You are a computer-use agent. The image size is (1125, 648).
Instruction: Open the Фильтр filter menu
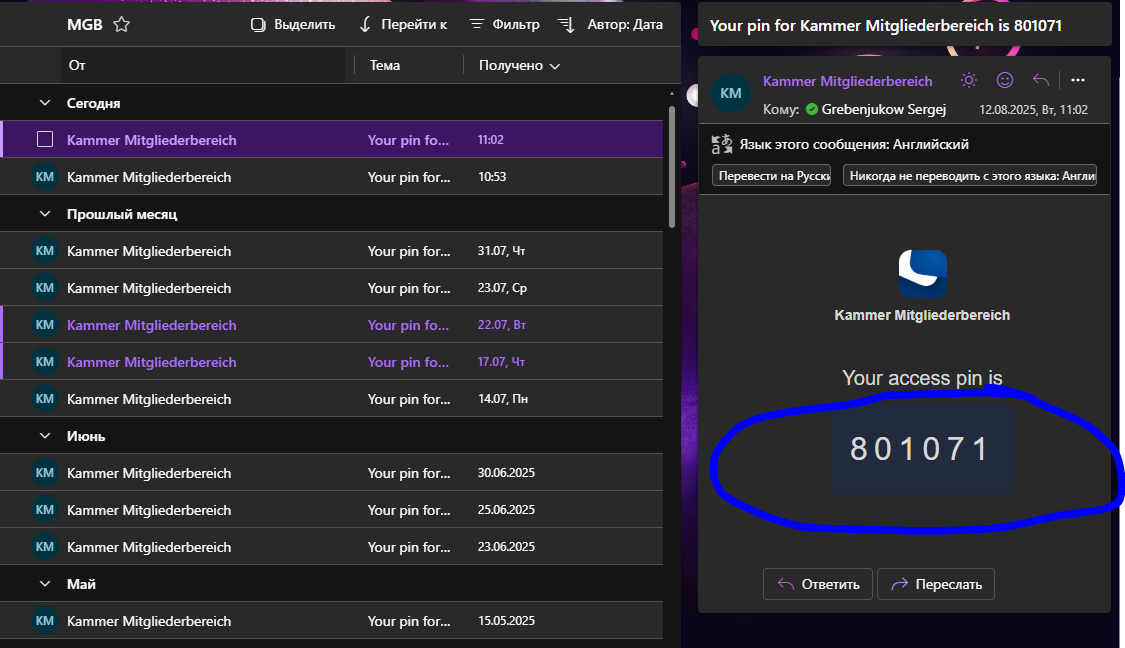coord(504,24)
